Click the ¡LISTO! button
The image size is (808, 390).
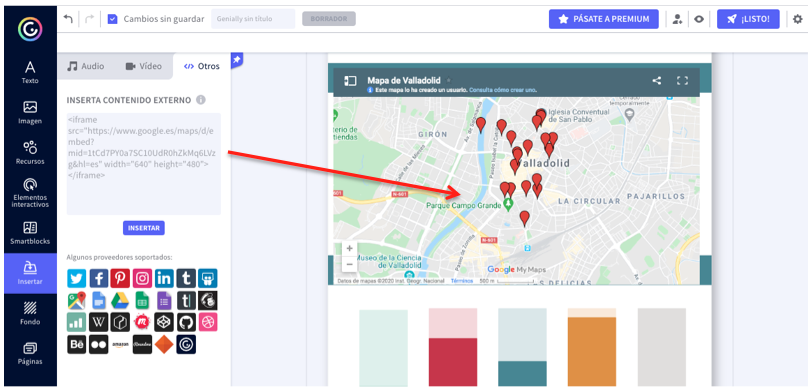tap(748, 19)
